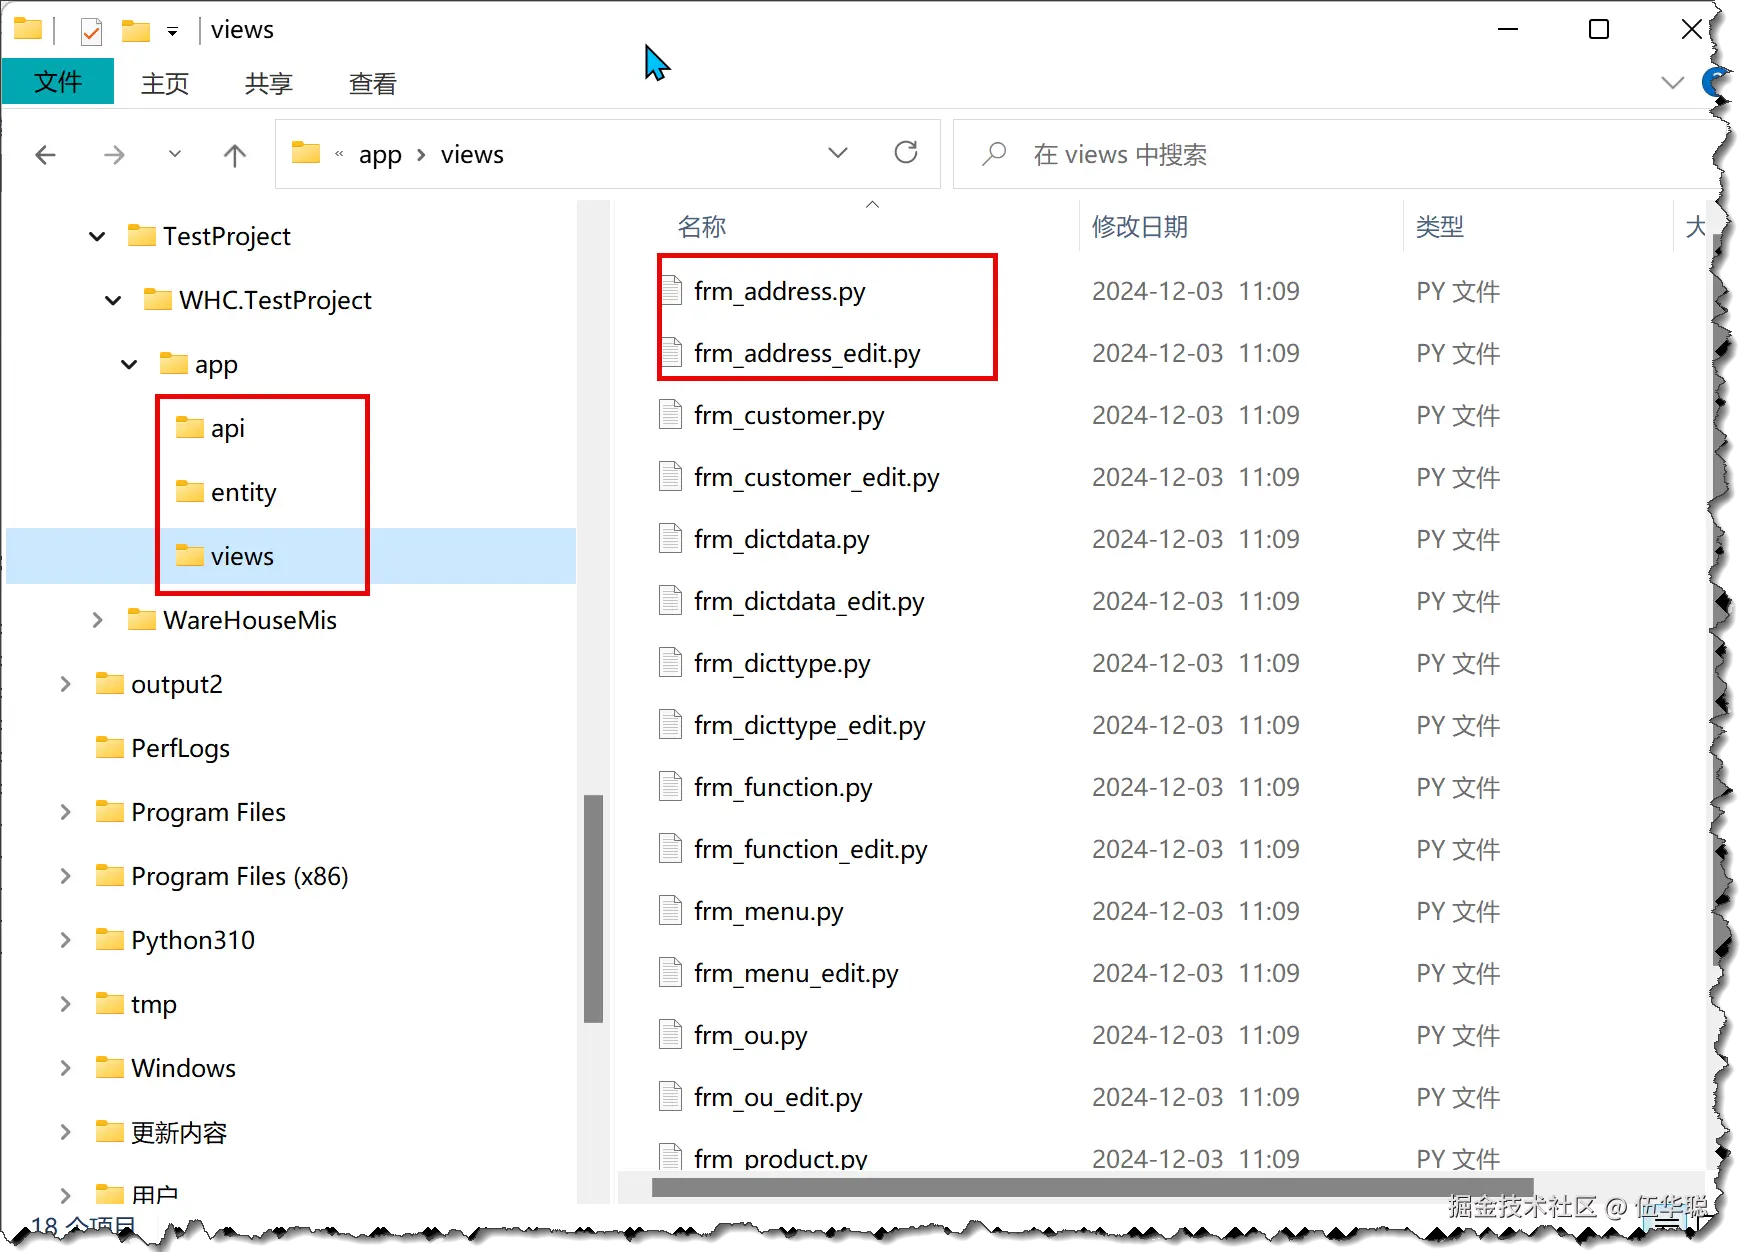Open the Customize Quick Access Toolbar dropdown
The image size is (1740, 1252).
pos(173,32)
